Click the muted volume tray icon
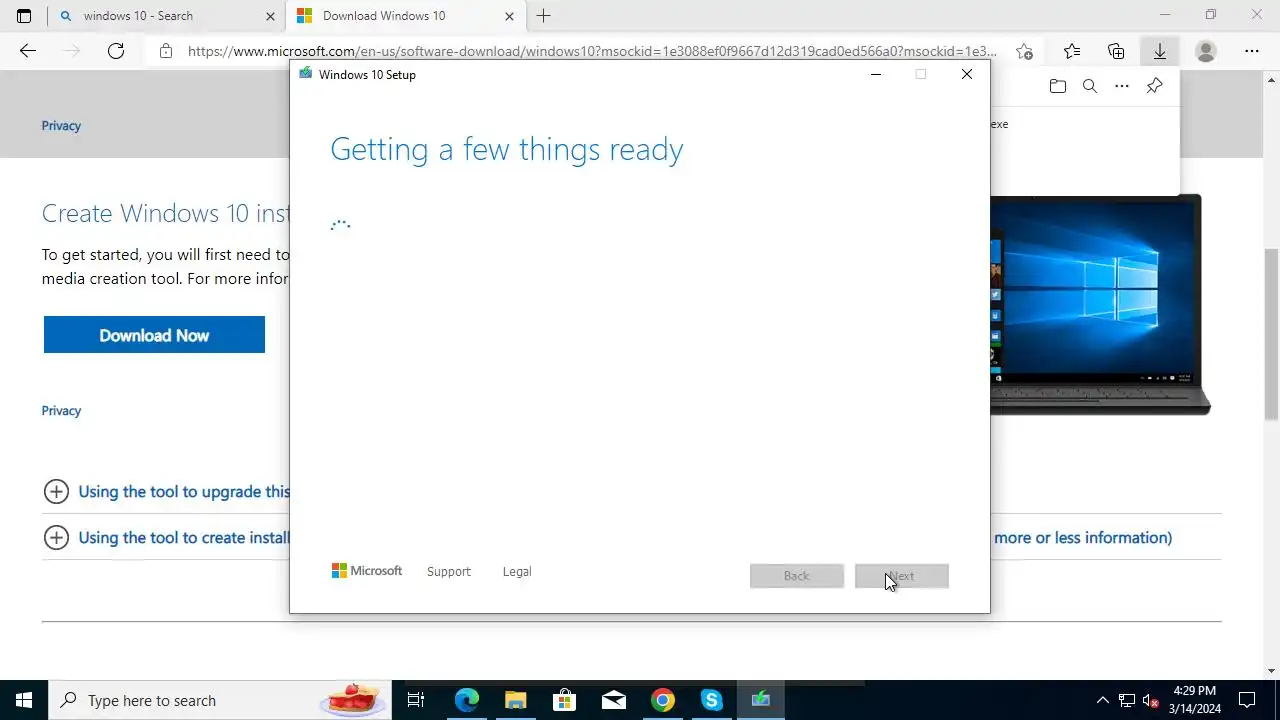The height and width of the screenshot is (720, 1280). [1151, 700]
